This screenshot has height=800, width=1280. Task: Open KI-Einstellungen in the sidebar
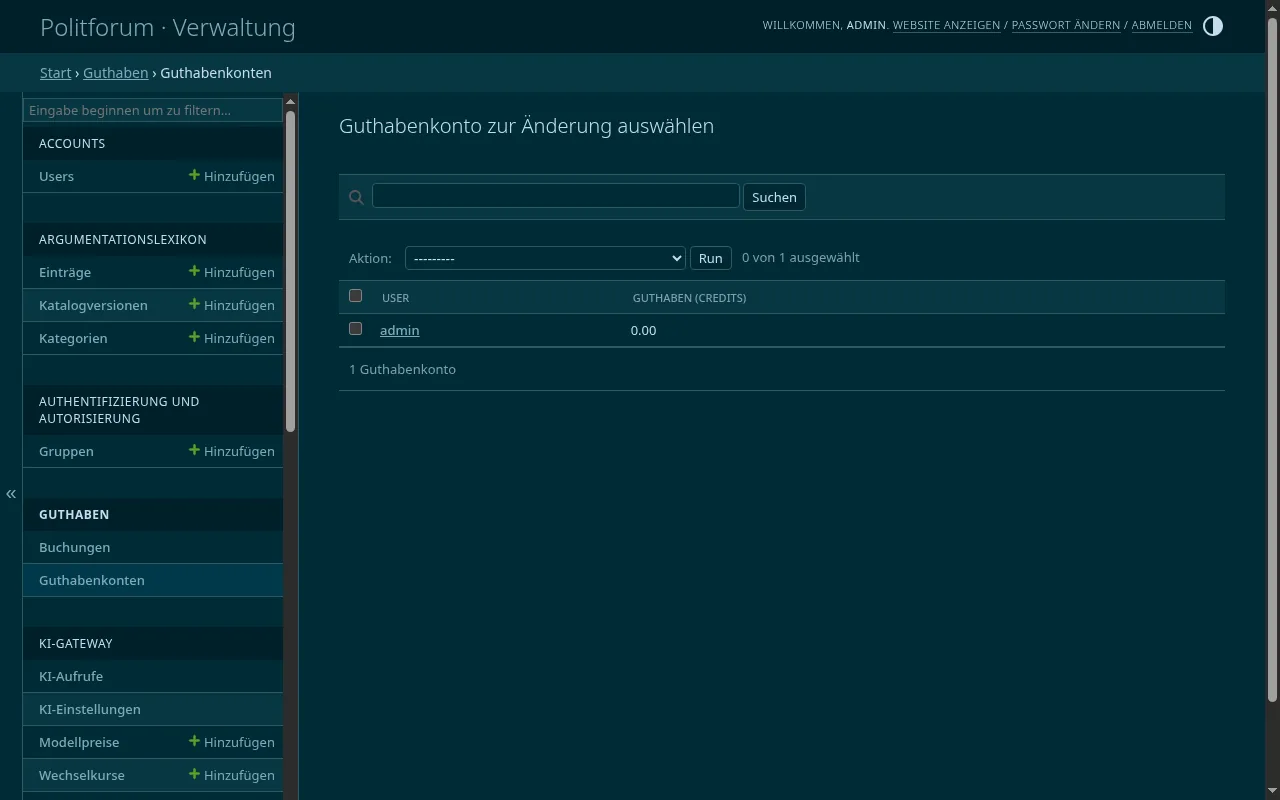90,709
